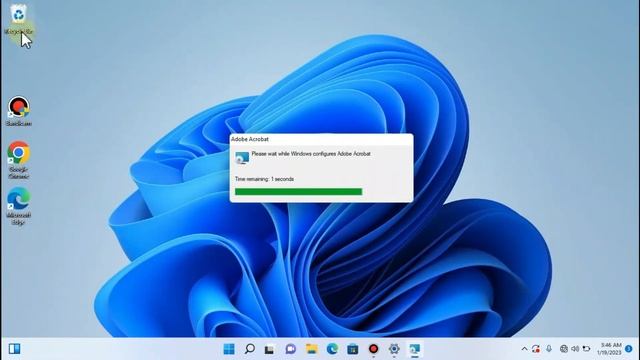Show hidden system tray icons
Viewport: 640px width, 360px height.
click(524, 349)
